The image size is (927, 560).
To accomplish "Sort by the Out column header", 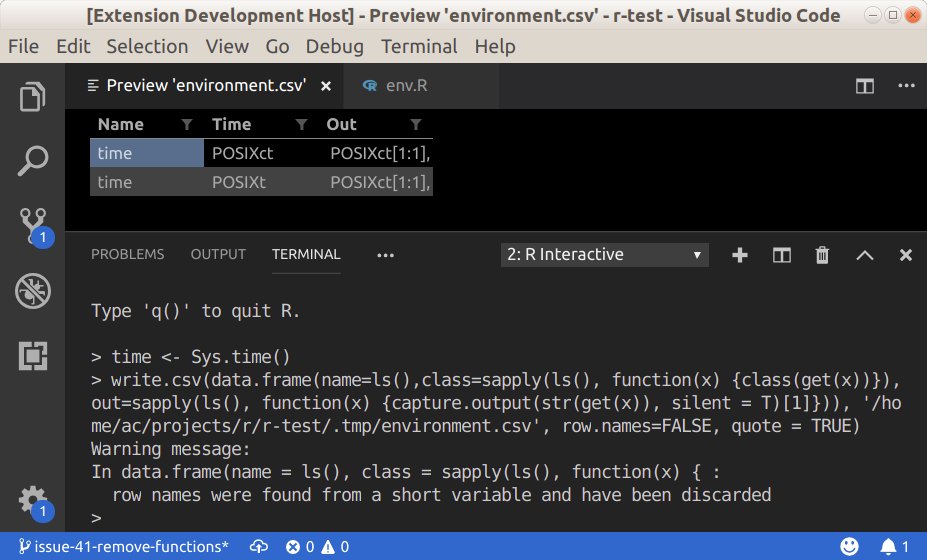I will (341, 124).
